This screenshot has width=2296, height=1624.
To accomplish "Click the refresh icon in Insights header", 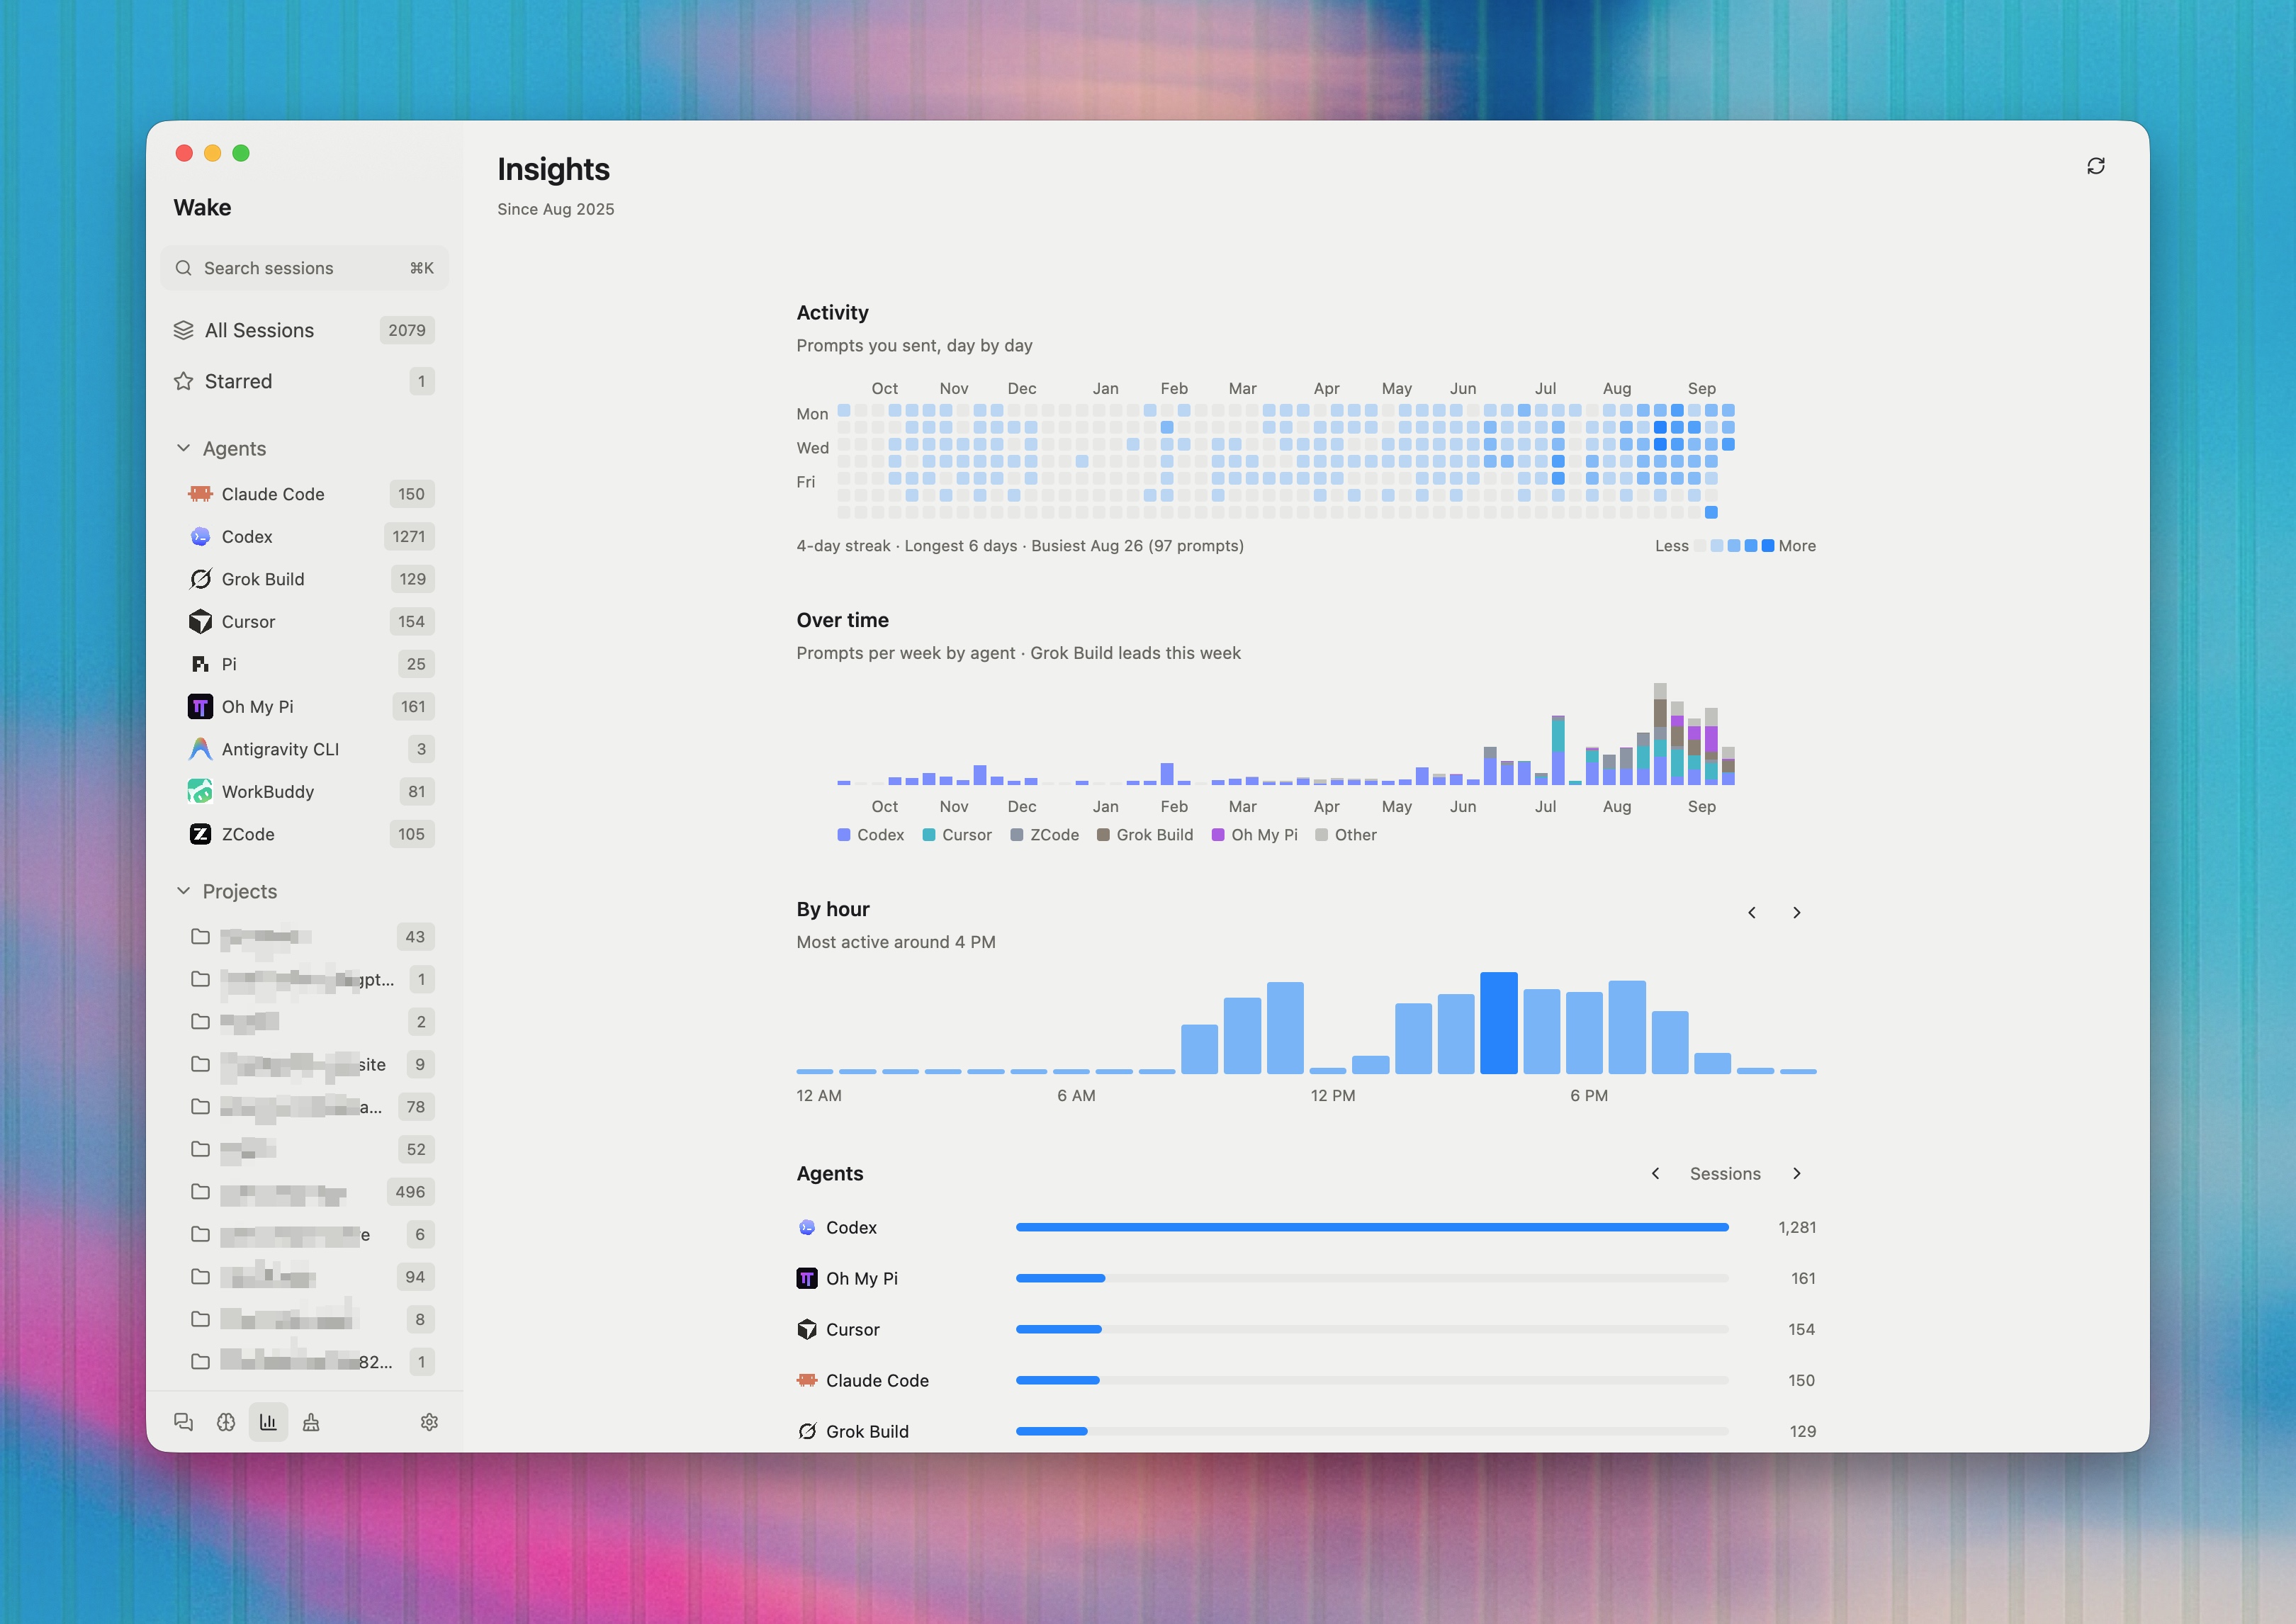I will (x=2095, y=166).
